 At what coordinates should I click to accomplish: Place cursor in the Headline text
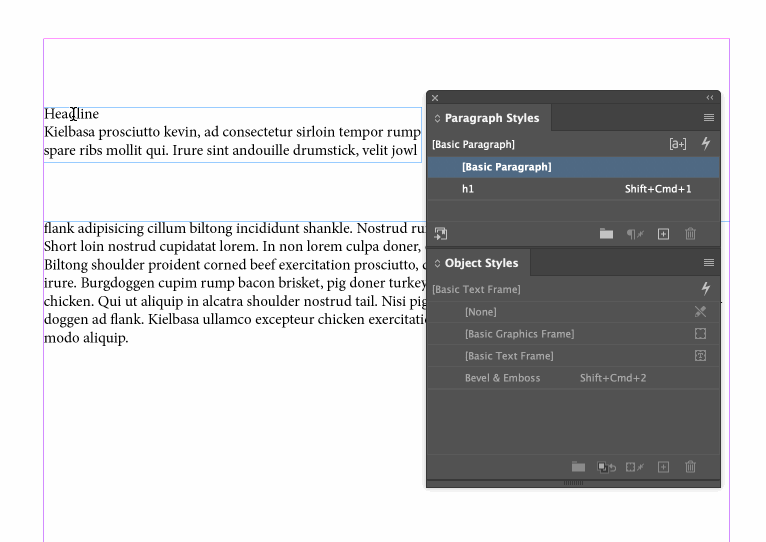71,114
